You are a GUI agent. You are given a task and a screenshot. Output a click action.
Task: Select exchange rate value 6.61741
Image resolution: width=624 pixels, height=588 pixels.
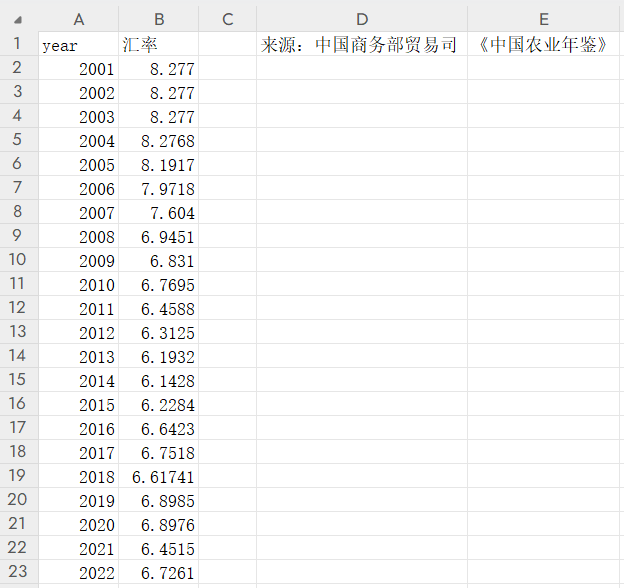point(158,476)
